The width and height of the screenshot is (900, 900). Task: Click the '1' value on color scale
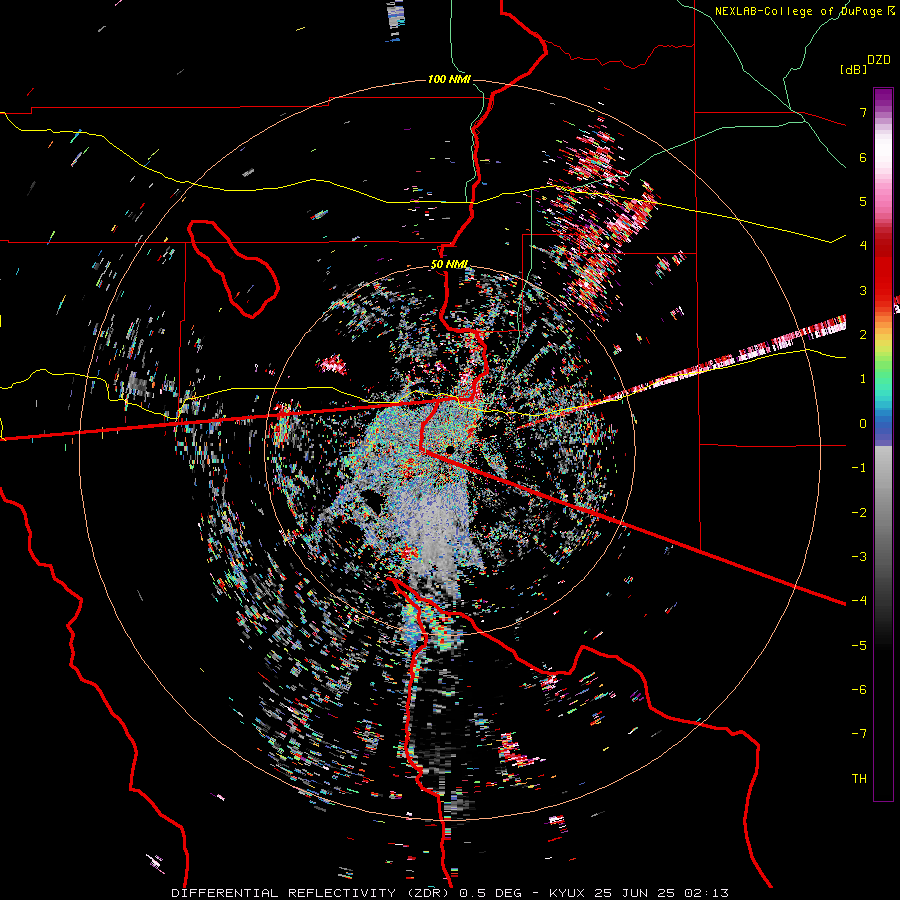click(x=863, y=379)
